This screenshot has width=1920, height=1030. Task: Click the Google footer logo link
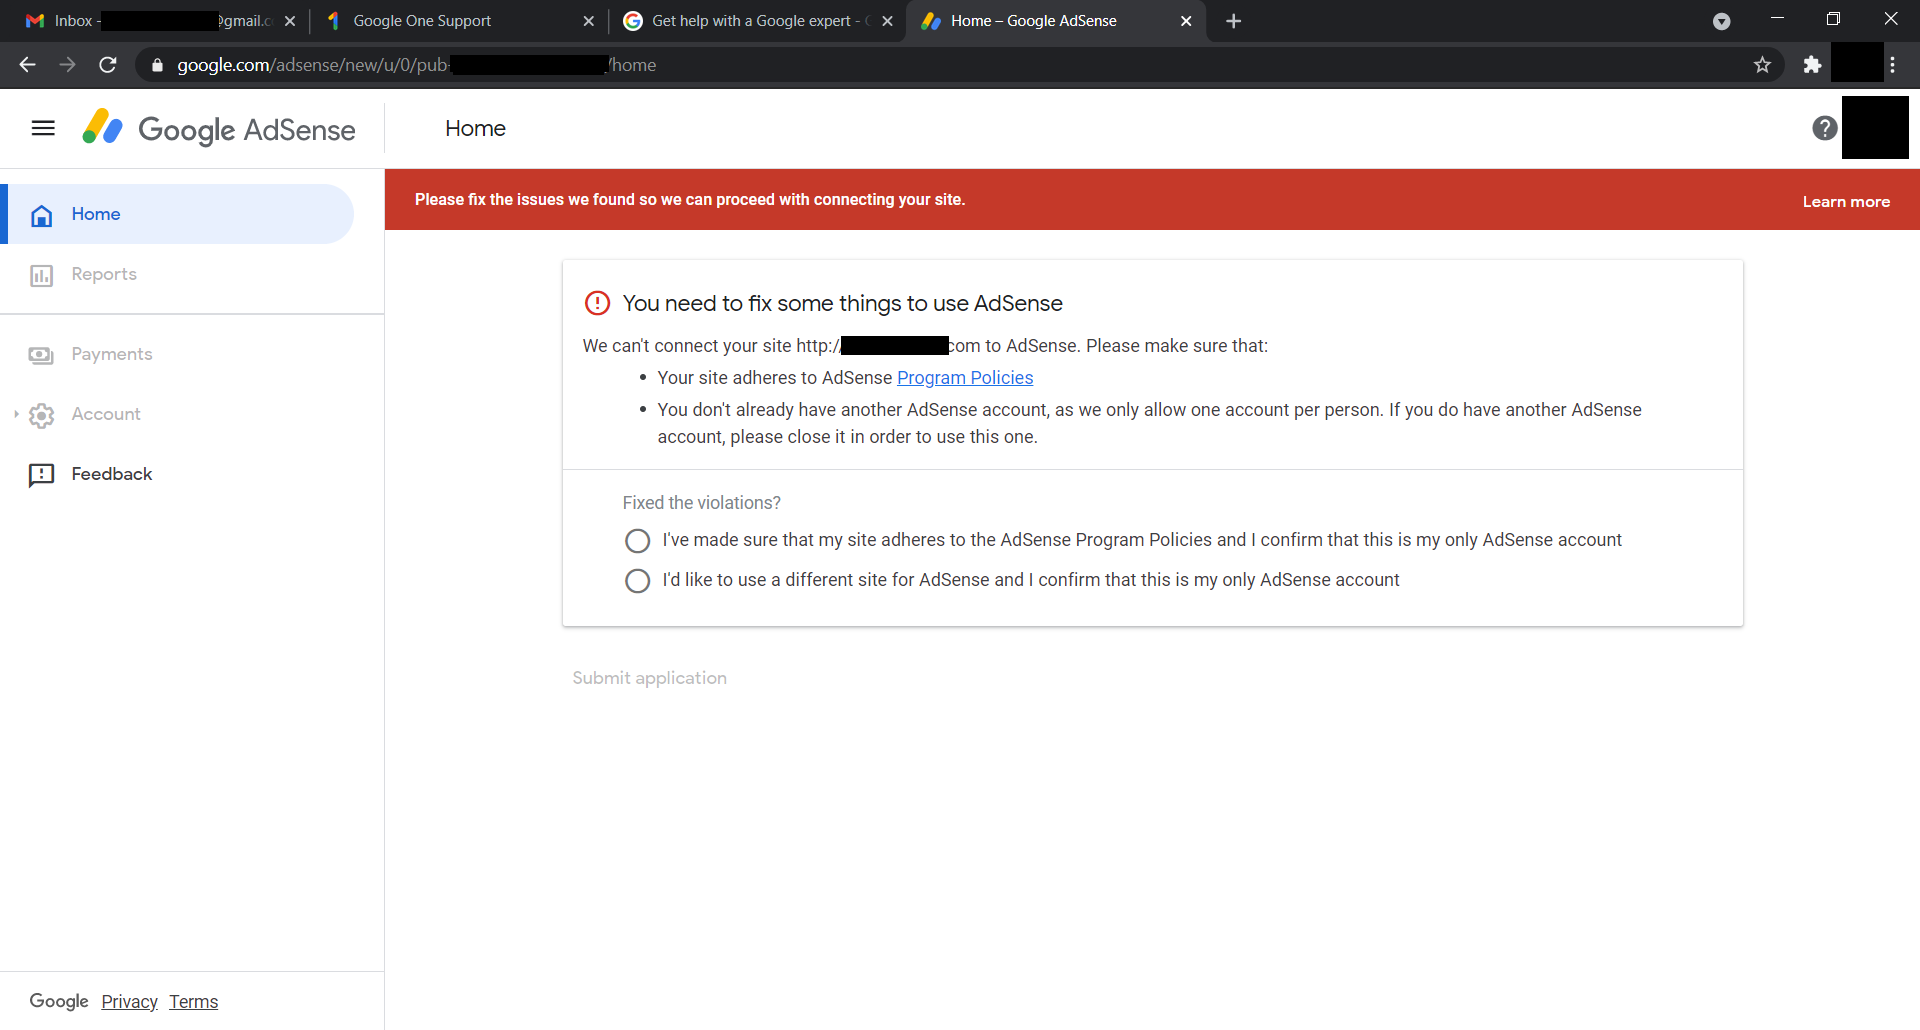59,1001
